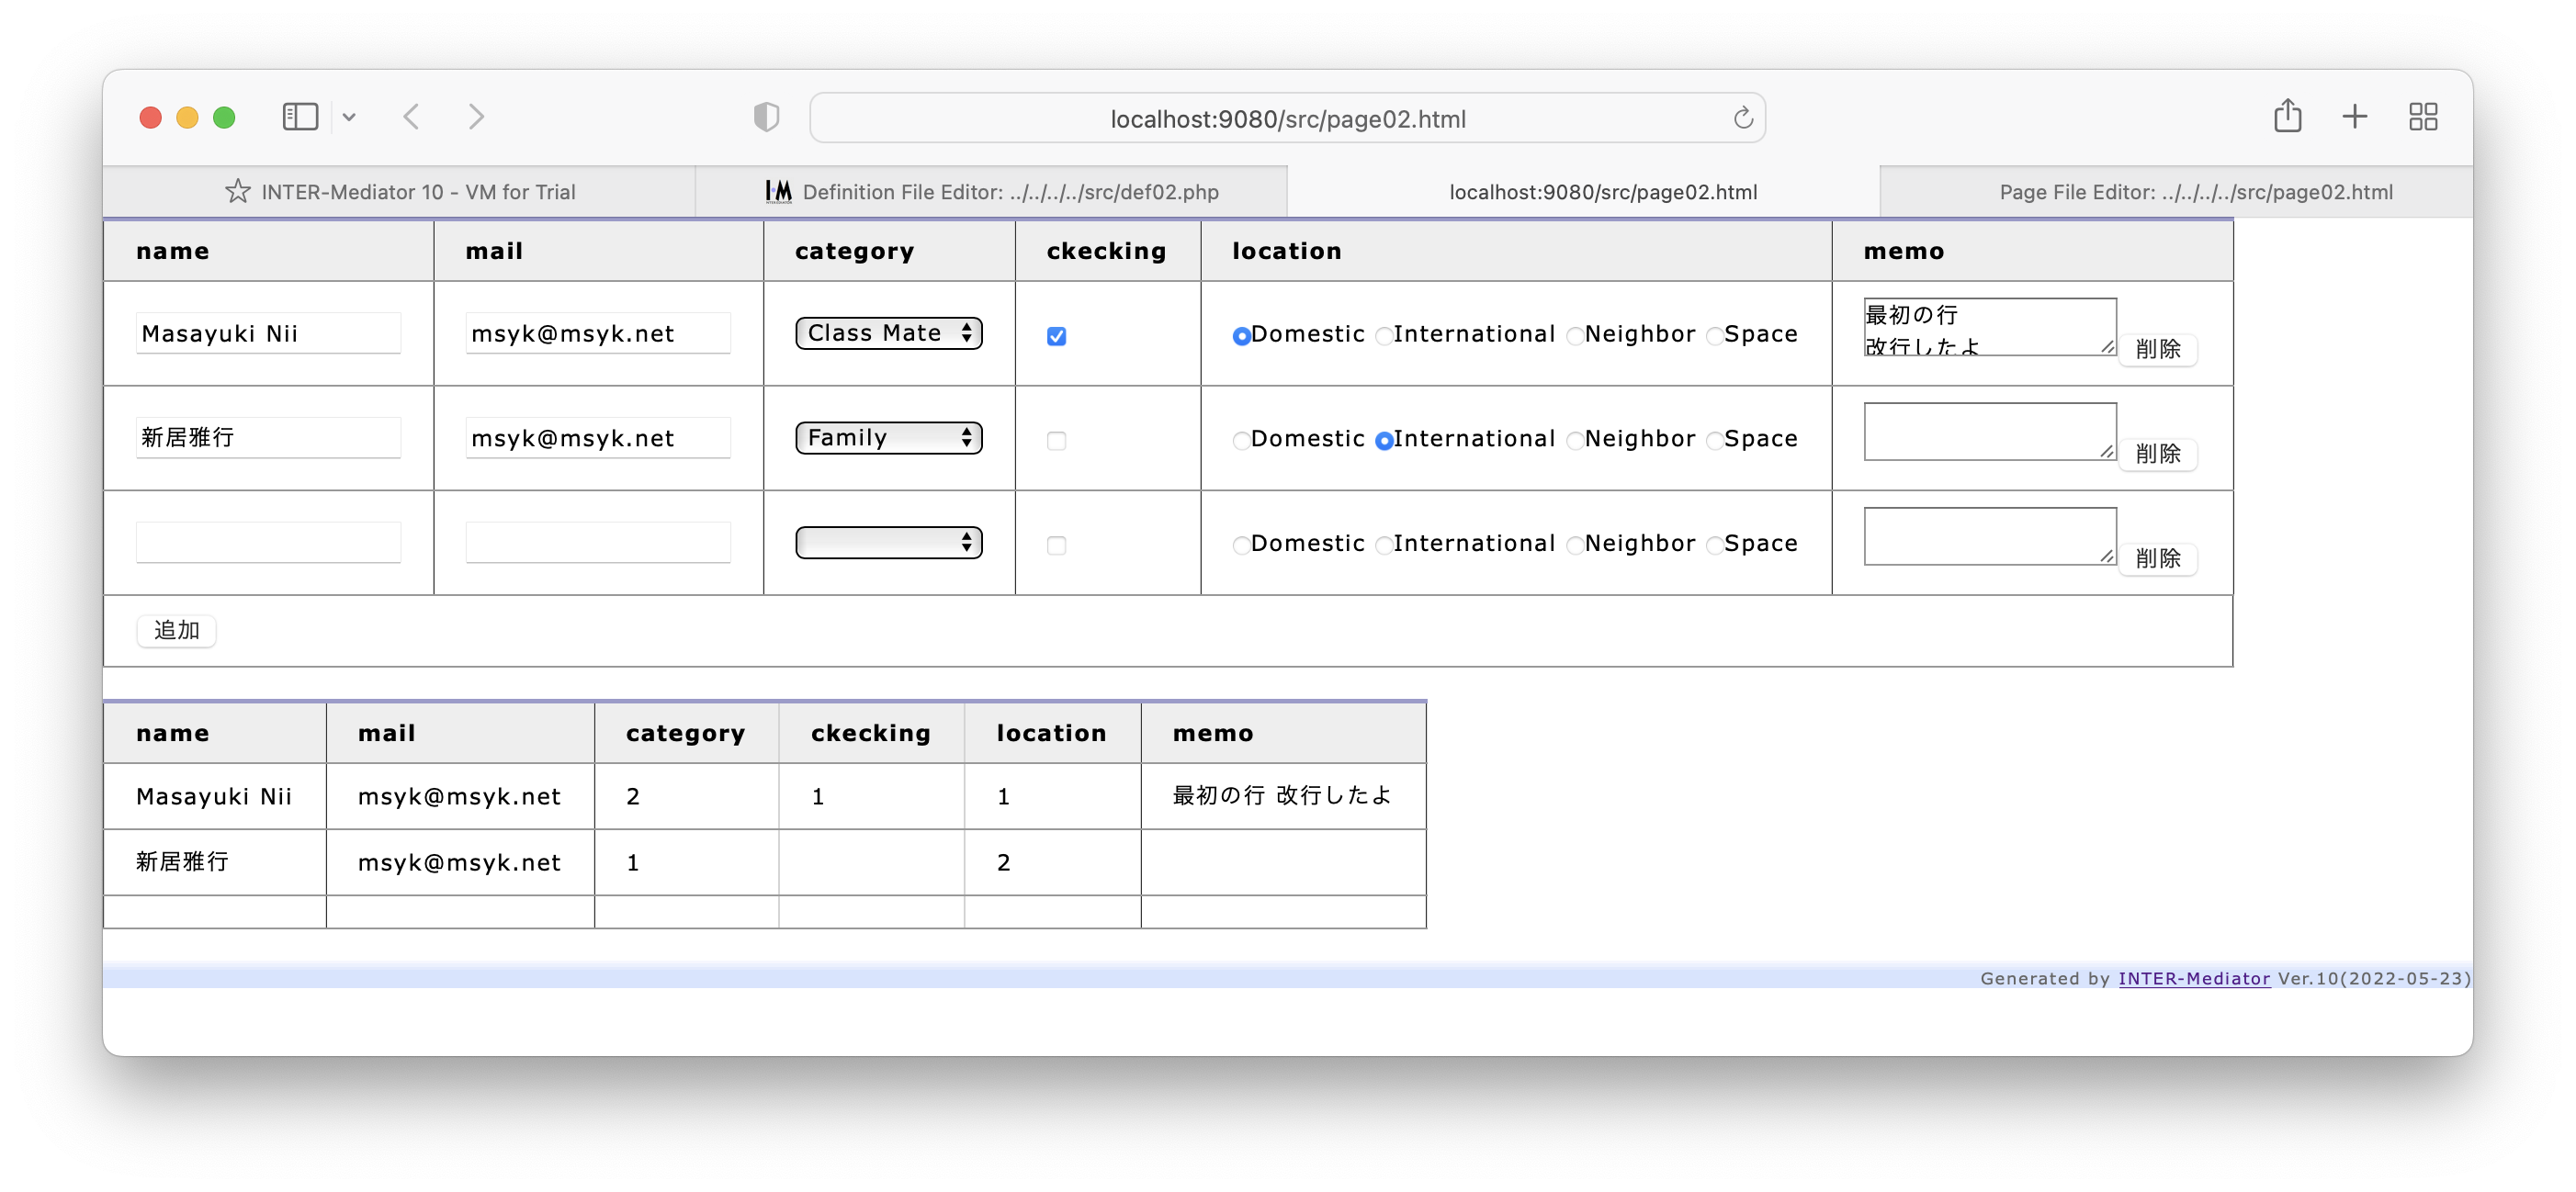The height and width of the screenshot is (1192, 2576).
Task: Click the address bar URL field
Action: 1287,118
